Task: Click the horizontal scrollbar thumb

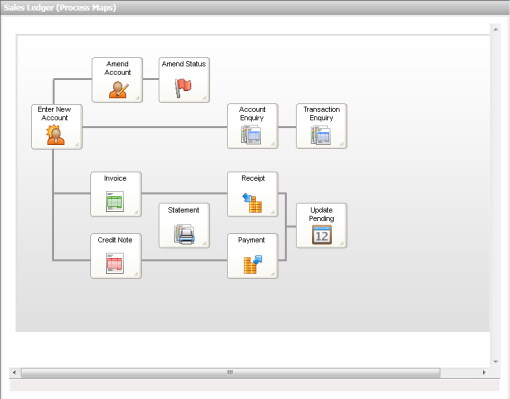Action: [x=230, y=372]
